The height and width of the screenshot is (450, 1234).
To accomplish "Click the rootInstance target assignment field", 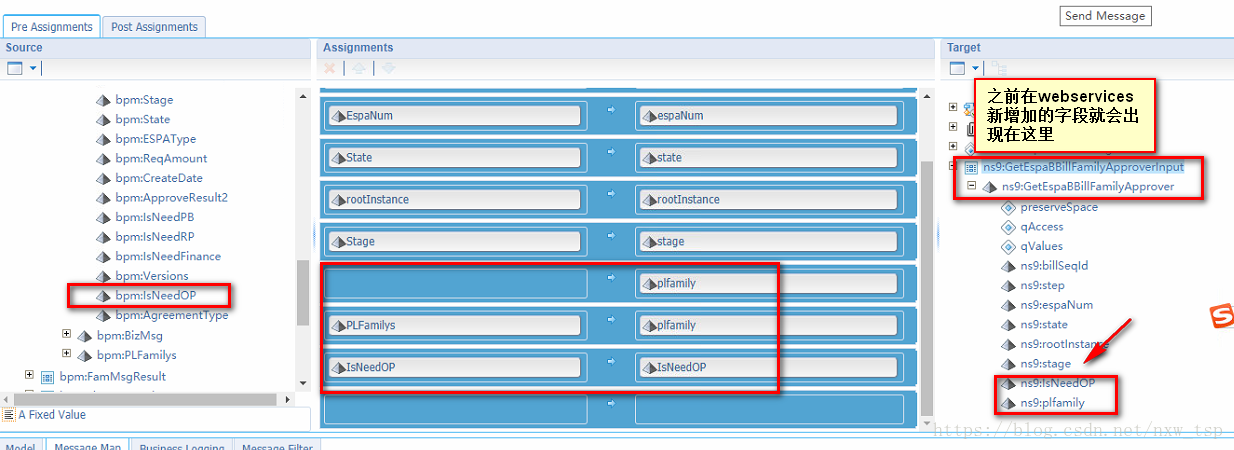I will pyautogui.click(x=770, y=200).
